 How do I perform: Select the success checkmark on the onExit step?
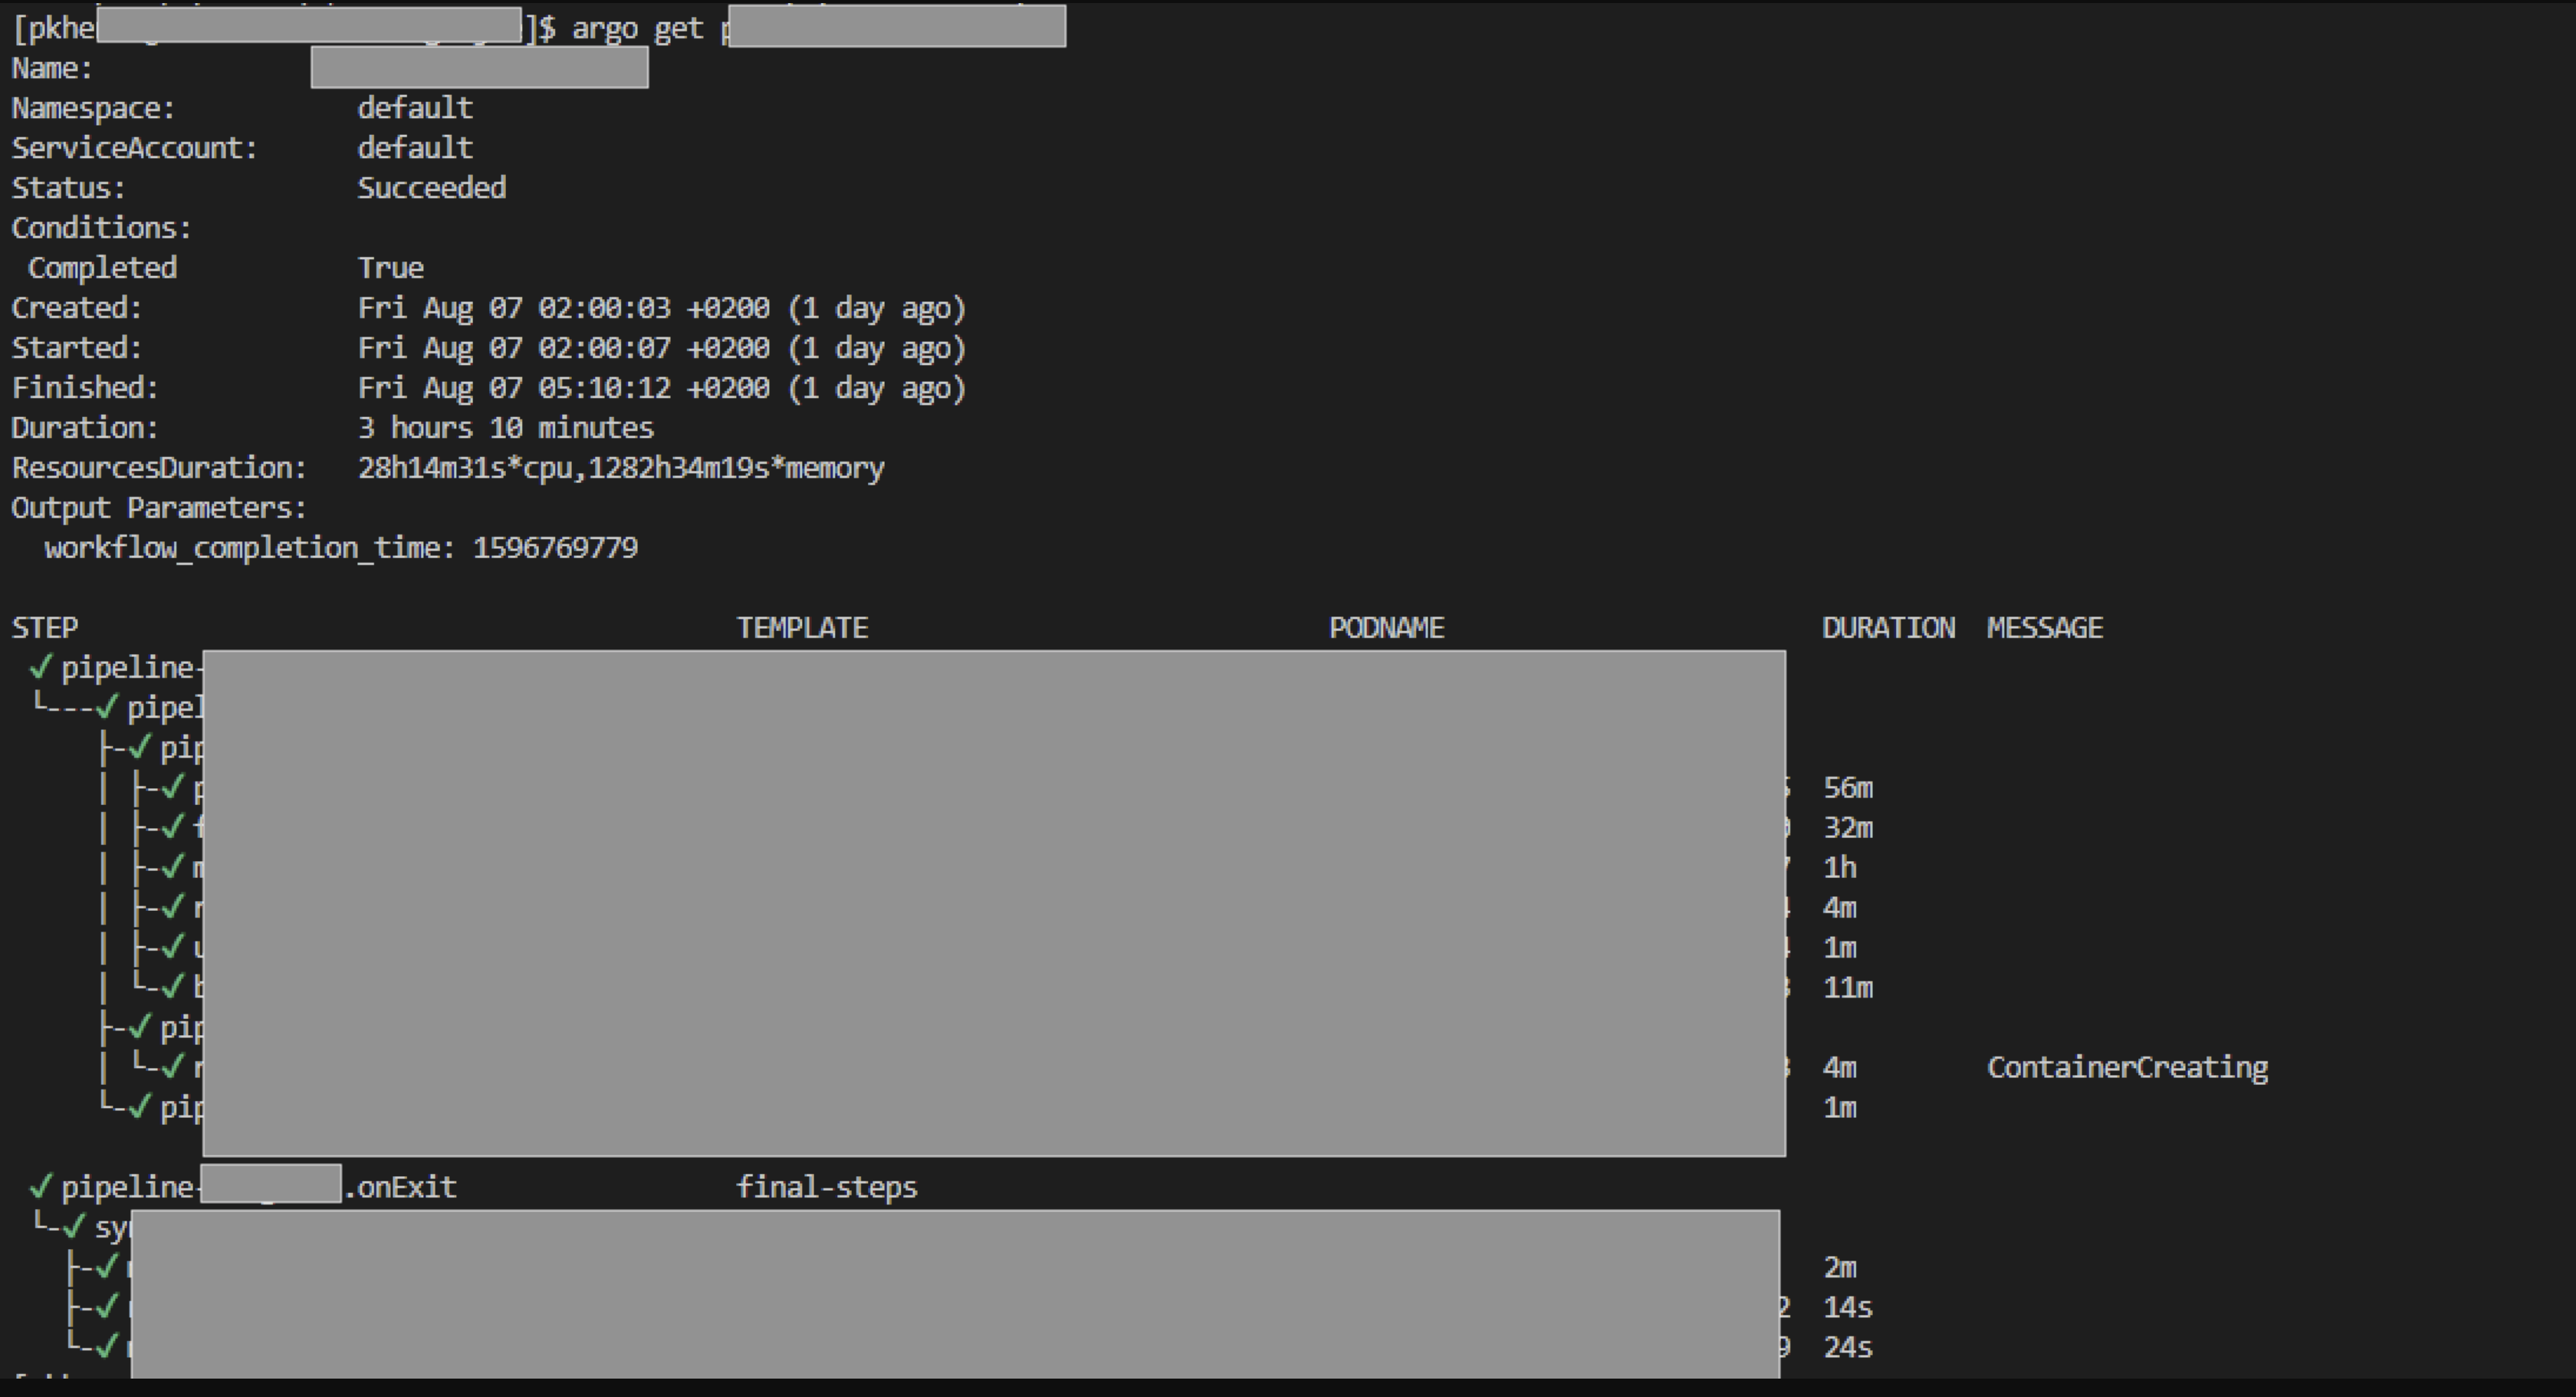(40, 1186)
